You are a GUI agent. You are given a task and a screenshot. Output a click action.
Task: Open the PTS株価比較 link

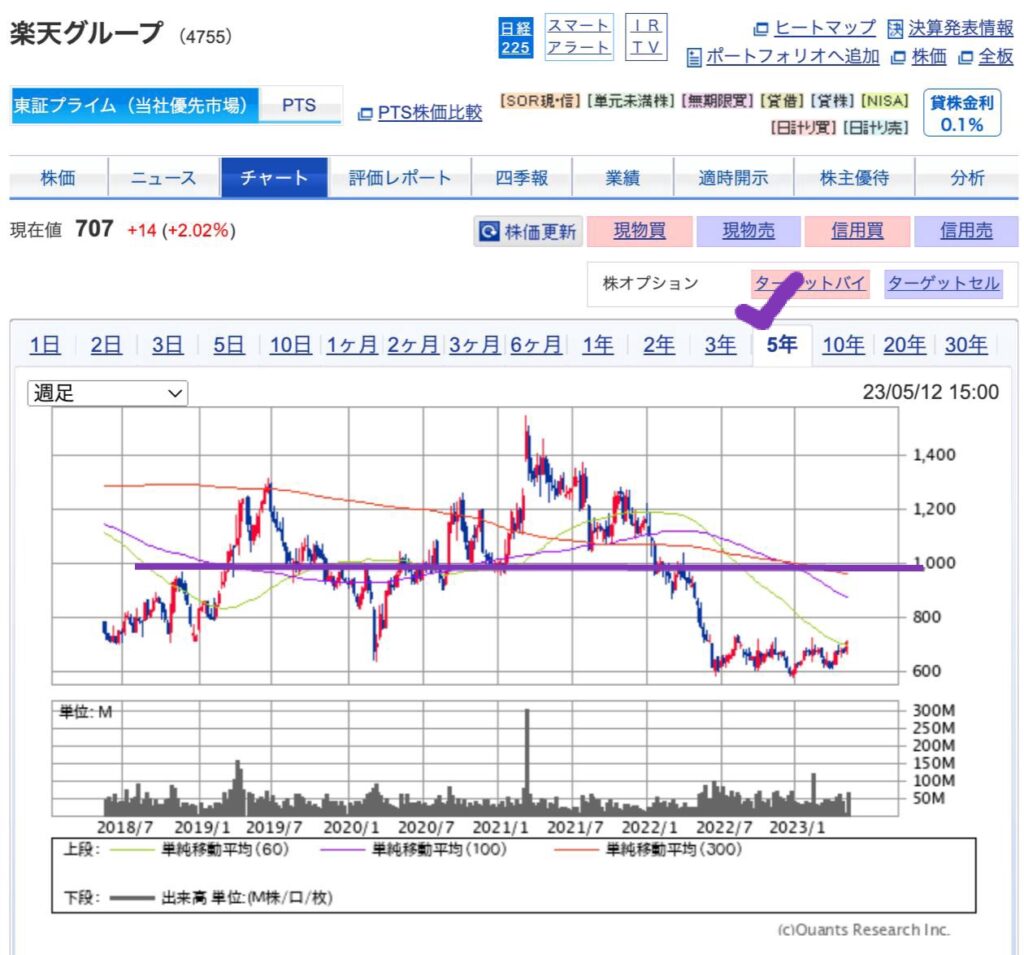(430, 112)
